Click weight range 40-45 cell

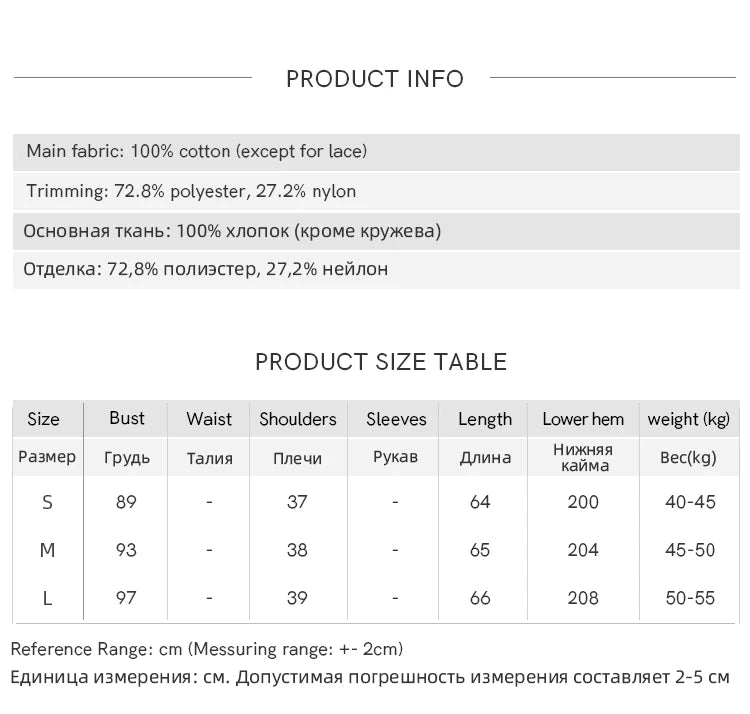[x=690, y=502]
